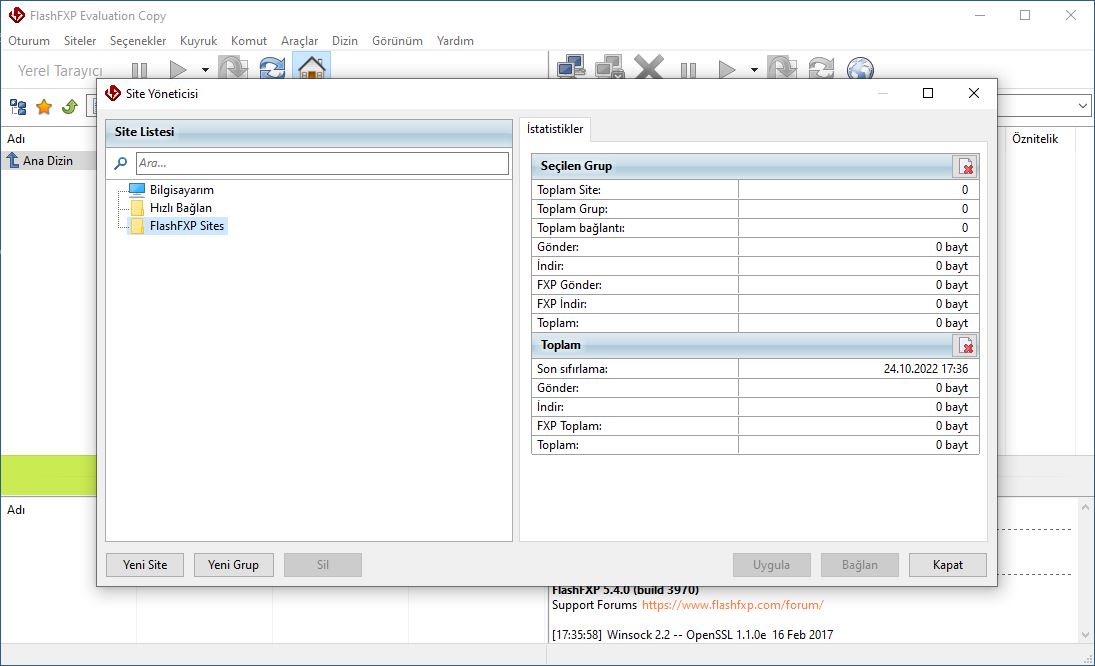Screen dimensions: 1095x666
Task: Click the green up-directory arrow icon
Action: 70,107
